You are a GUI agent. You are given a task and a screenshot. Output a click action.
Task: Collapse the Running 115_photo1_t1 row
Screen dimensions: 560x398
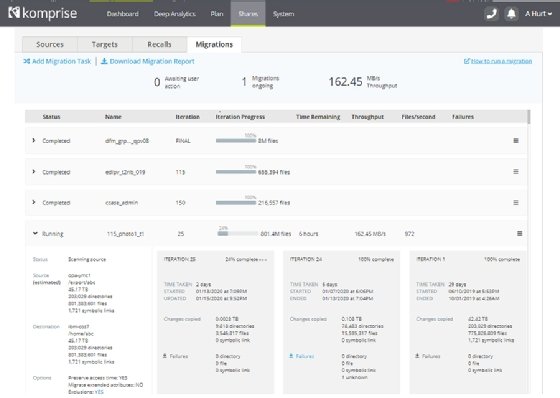coord(35,233)
